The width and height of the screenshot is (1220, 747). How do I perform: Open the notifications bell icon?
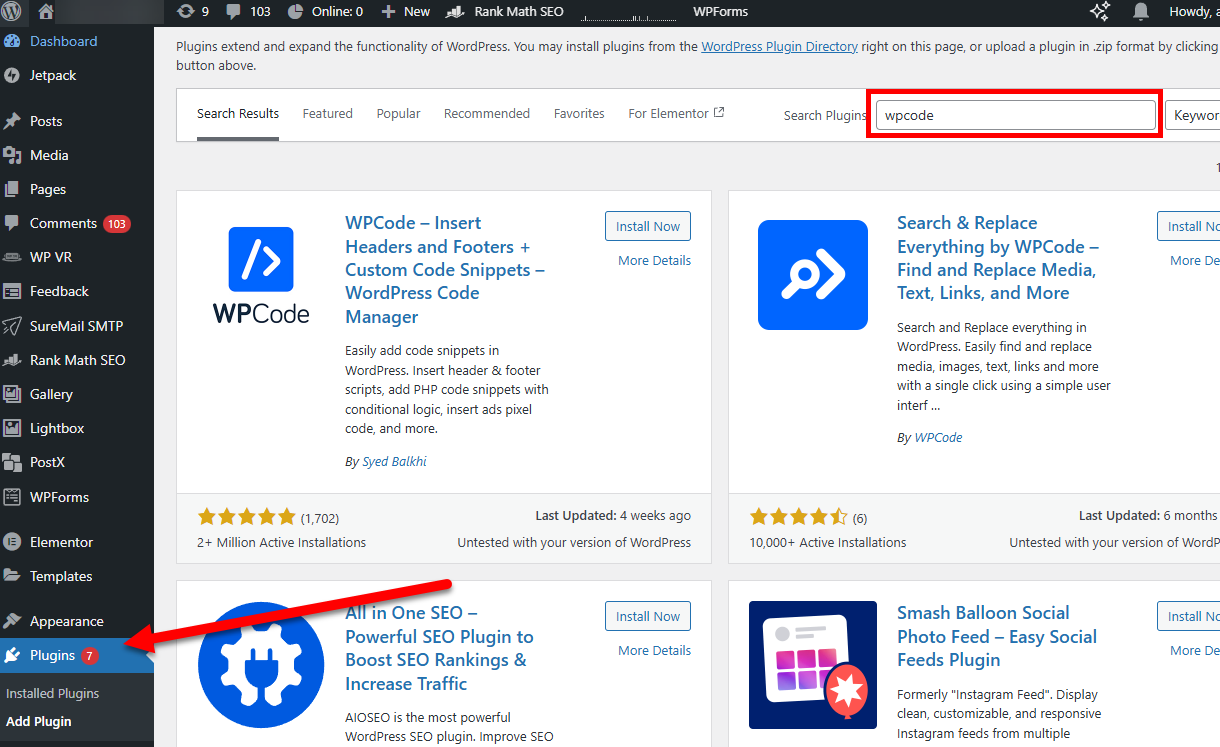click(1141, 12)
